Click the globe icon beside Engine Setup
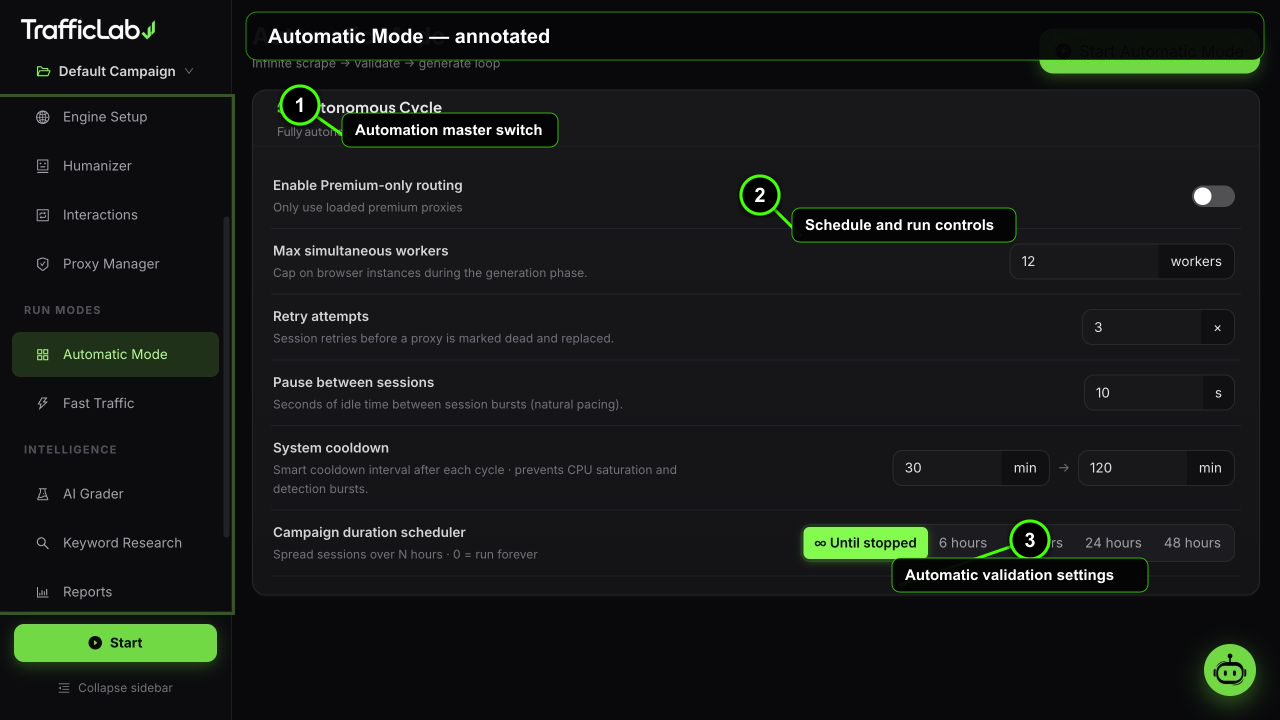 tap(42, 117)
